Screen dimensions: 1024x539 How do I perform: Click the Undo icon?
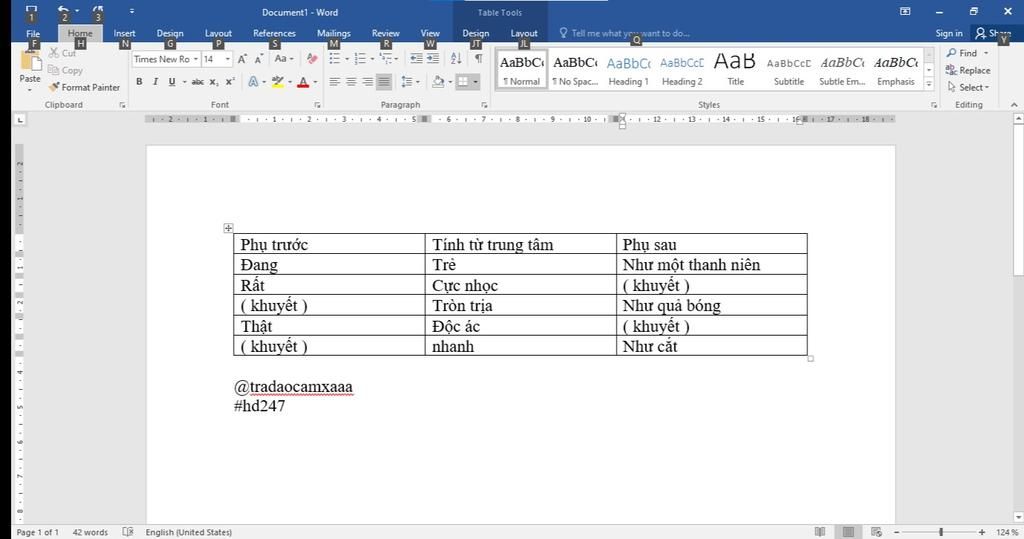[63, 11]
